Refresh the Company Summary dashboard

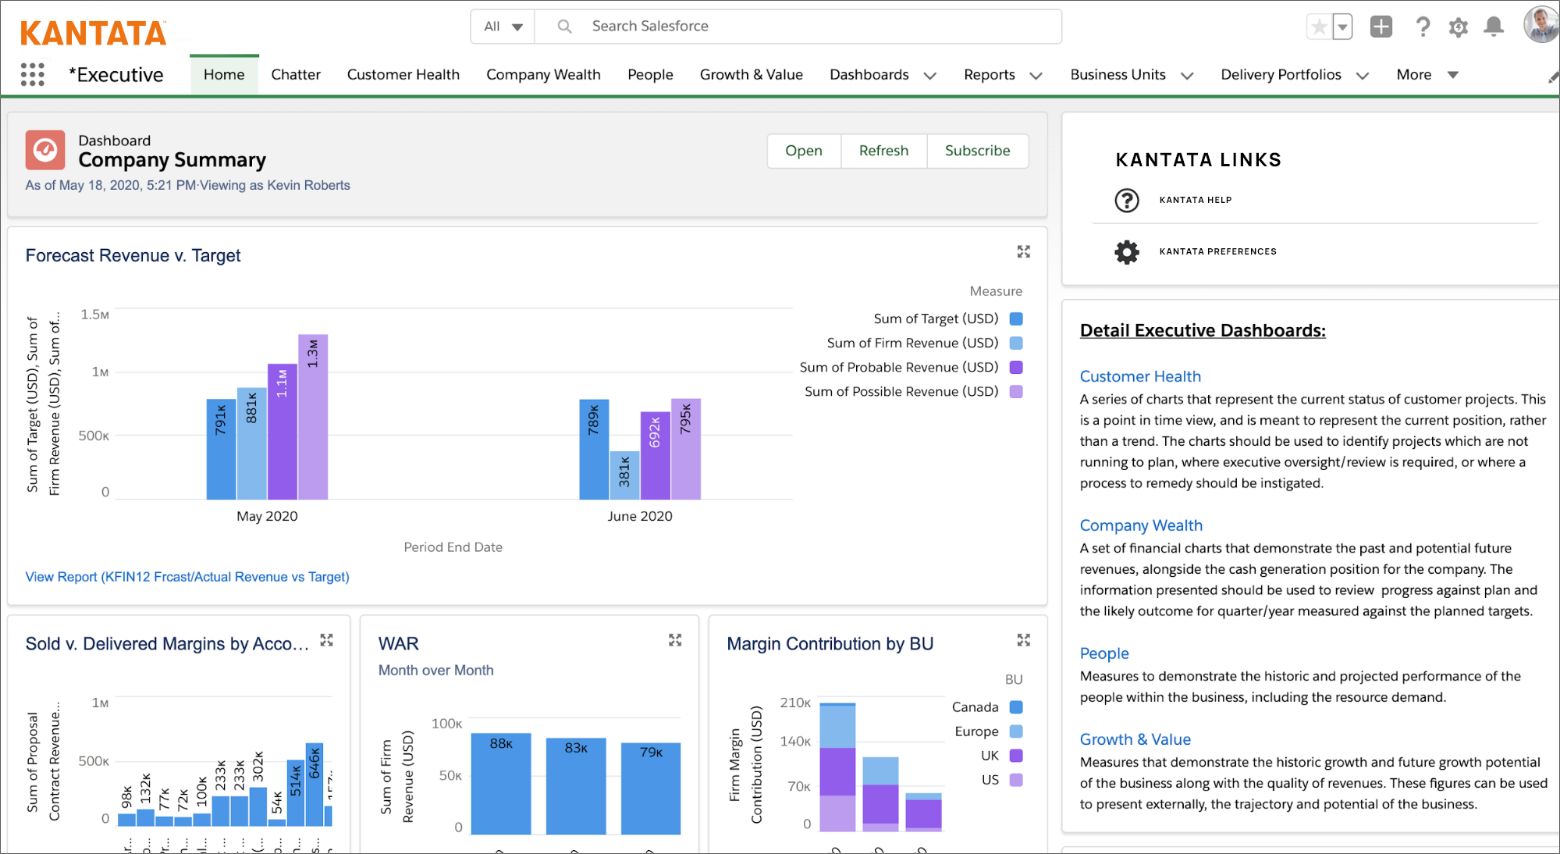(x=884, y=151)
